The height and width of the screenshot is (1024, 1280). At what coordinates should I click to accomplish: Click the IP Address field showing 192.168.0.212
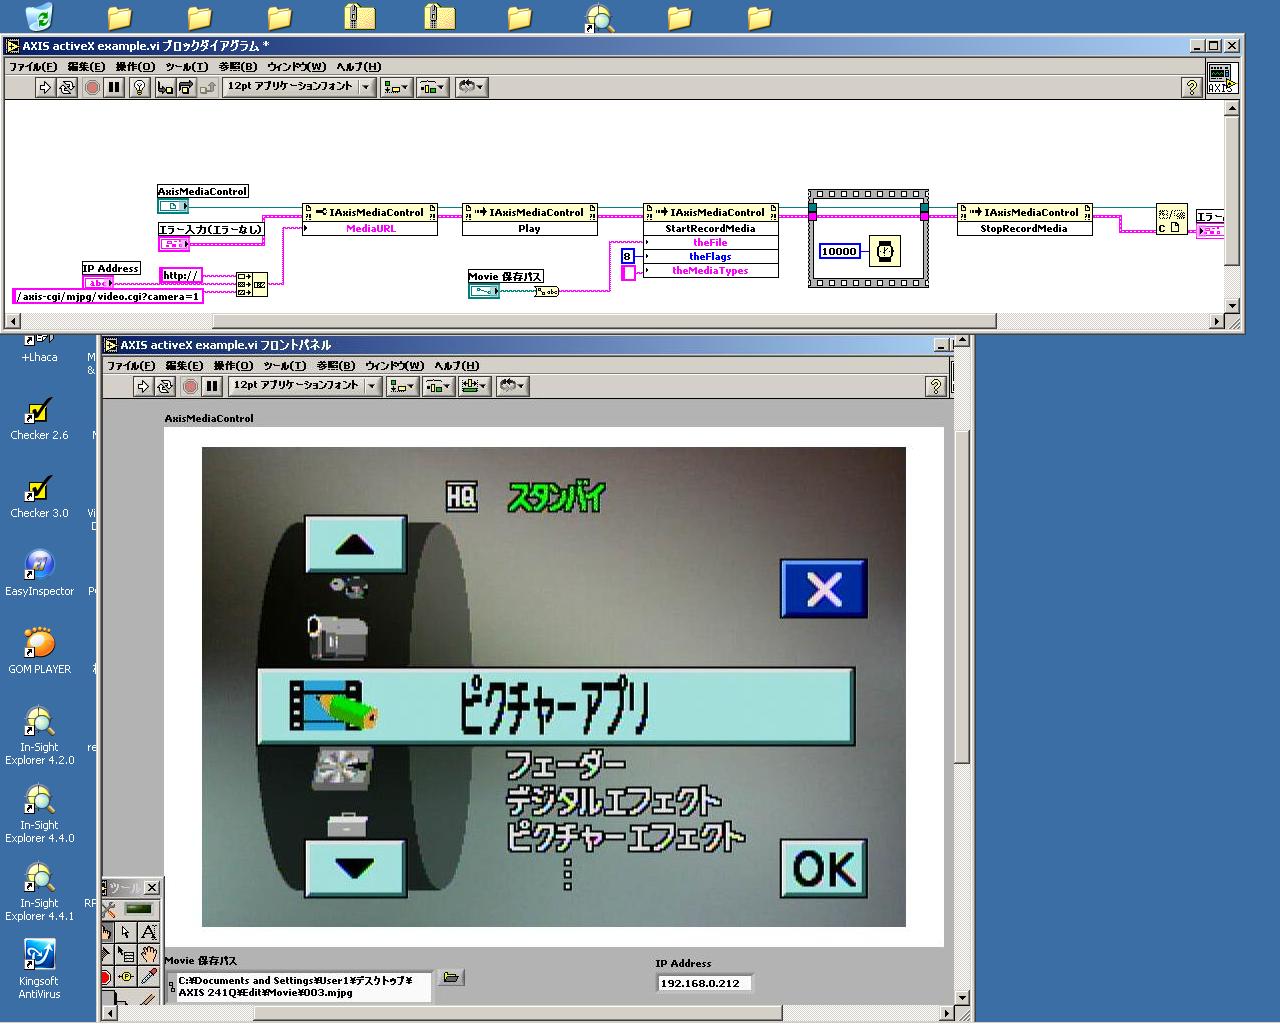703,982
